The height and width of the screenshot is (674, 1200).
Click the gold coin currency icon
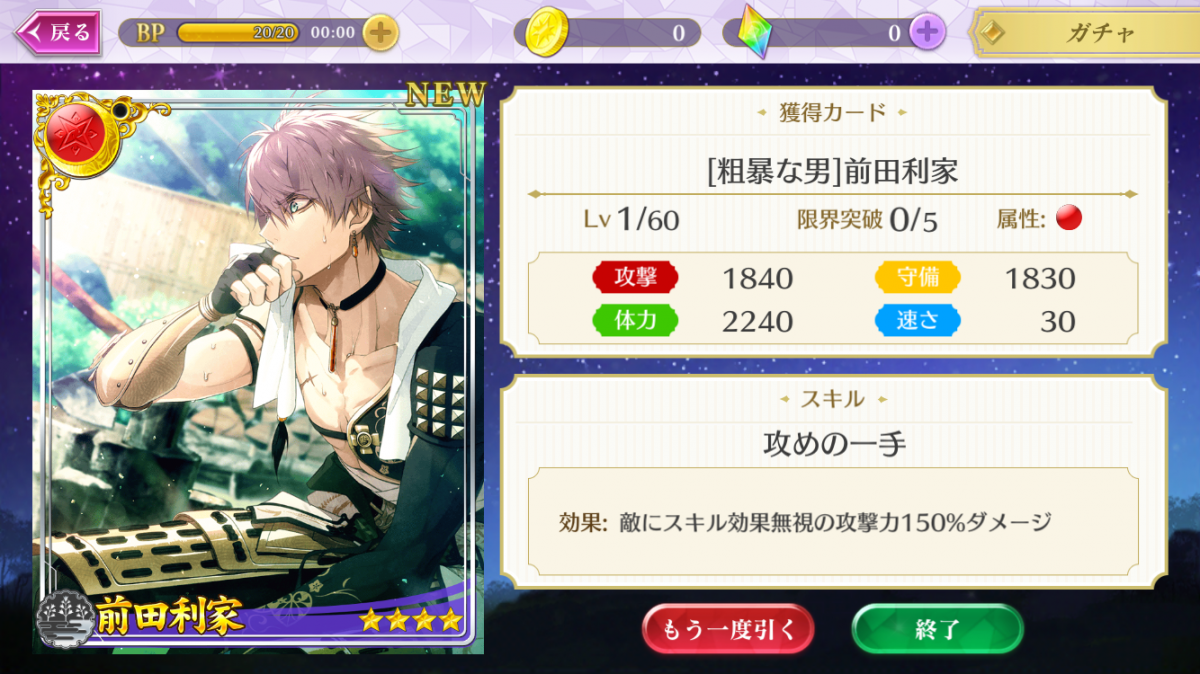pos(547,32)
